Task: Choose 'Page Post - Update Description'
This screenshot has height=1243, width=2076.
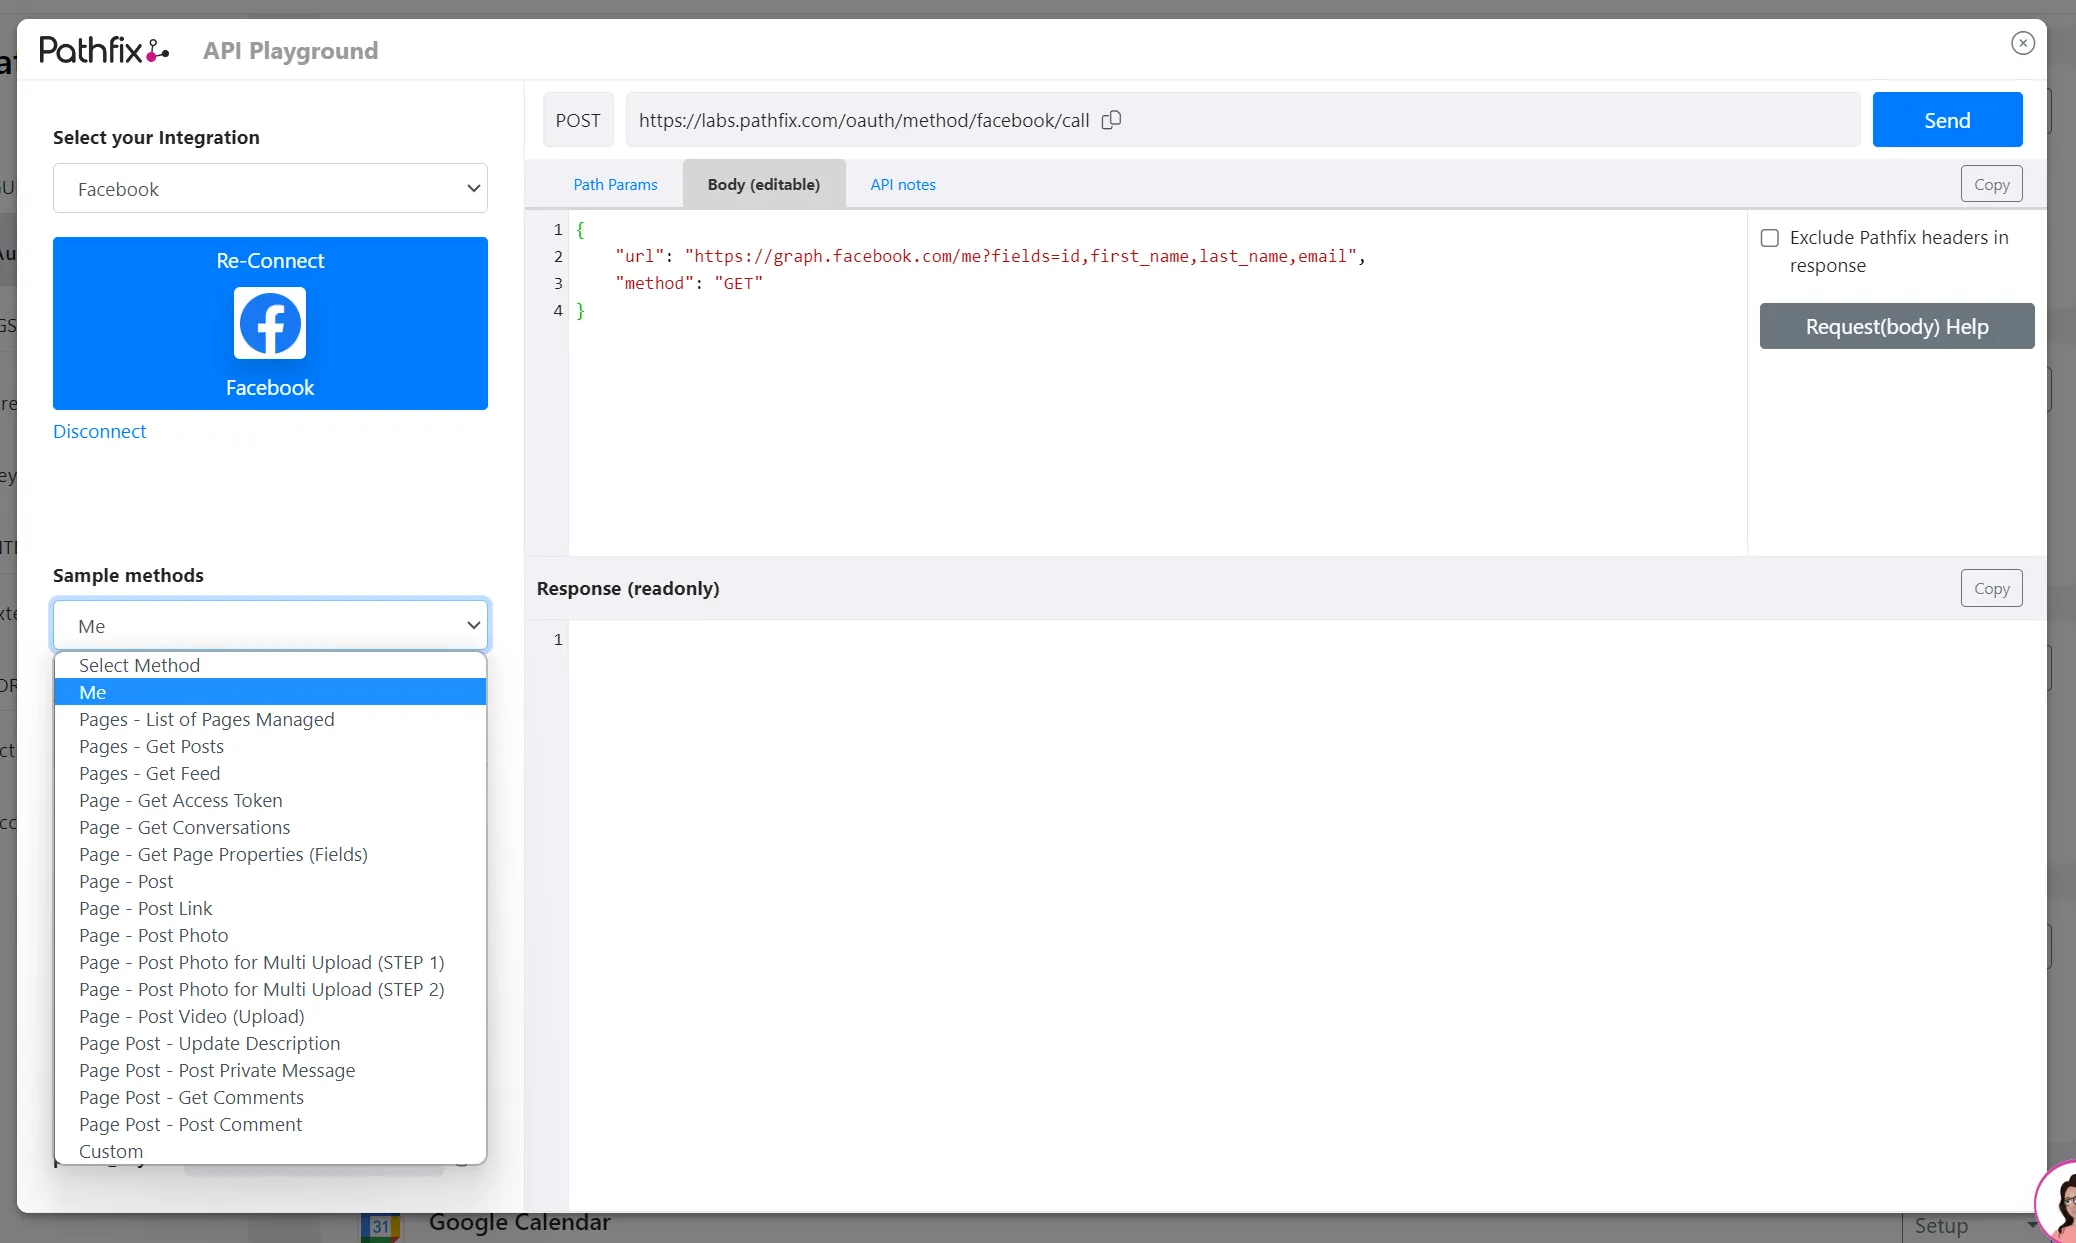Action: (270, 1043)
